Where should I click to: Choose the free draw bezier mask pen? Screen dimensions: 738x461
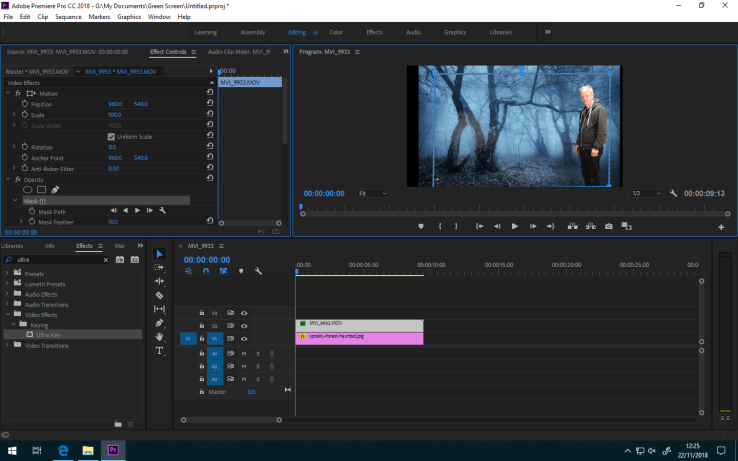coord(55,190)
